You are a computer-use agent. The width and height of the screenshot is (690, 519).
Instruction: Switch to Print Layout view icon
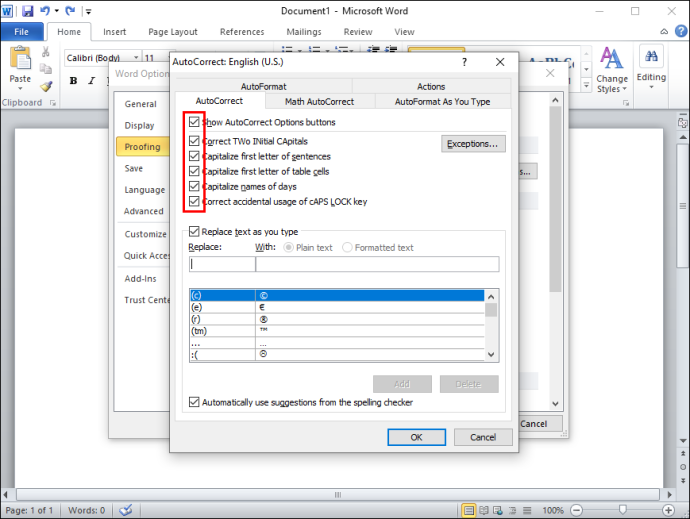[x=469, y=510]
